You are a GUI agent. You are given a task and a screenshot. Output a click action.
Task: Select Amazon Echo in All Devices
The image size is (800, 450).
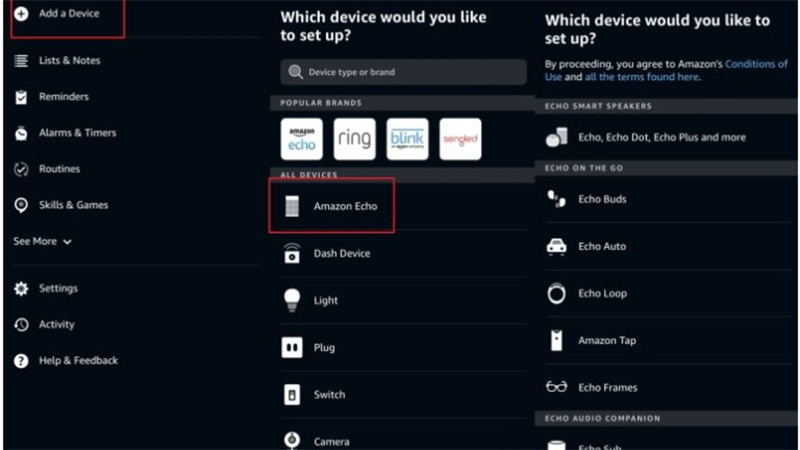[x=345, y=206]
